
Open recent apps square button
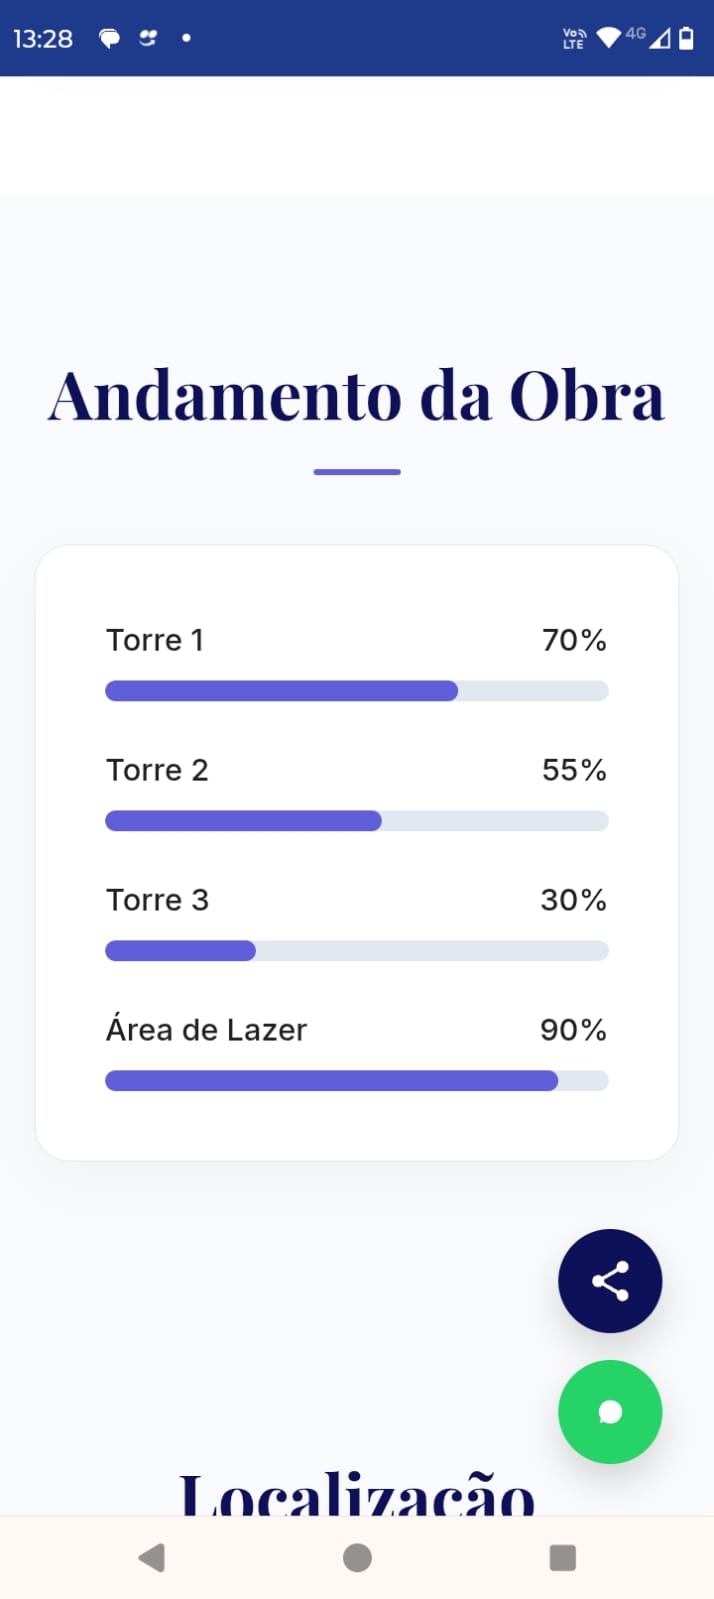tap(563, 1557)
